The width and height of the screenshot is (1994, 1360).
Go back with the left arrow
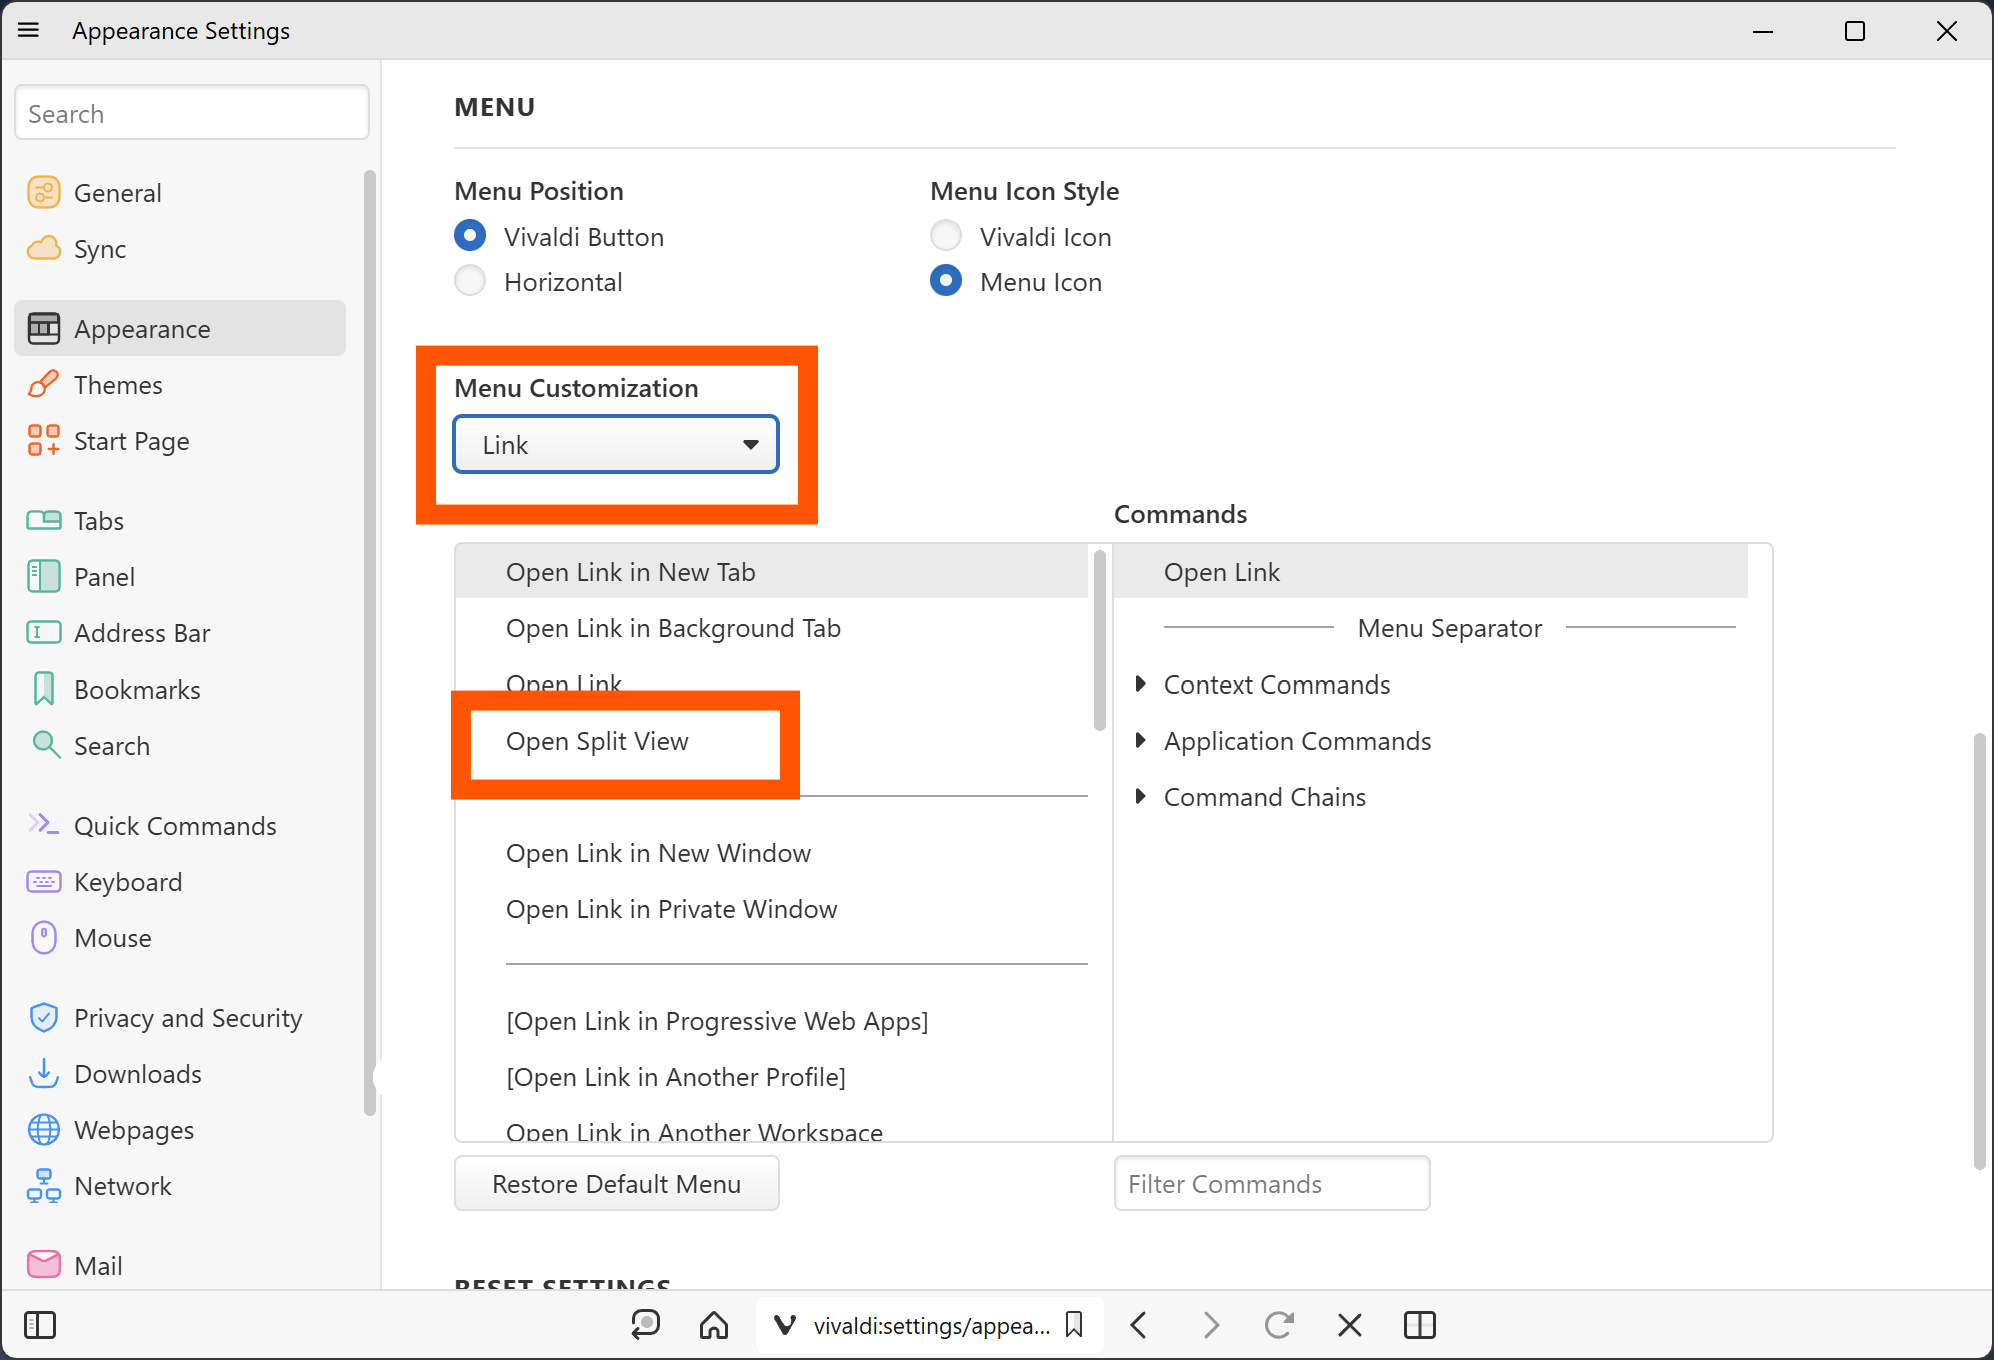click(x=1138, y=1325)
